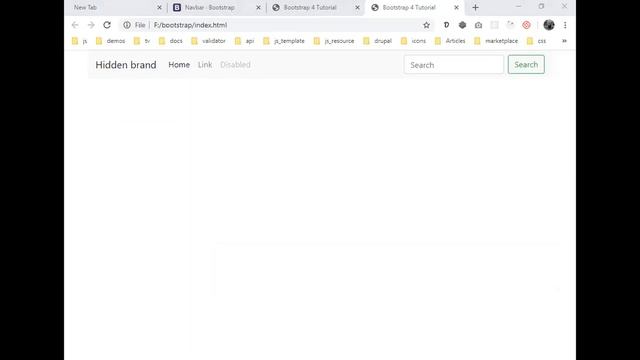Screen dimensions: 640x360
Task: Close the New Tab tab
Action: tap(160, 7)
